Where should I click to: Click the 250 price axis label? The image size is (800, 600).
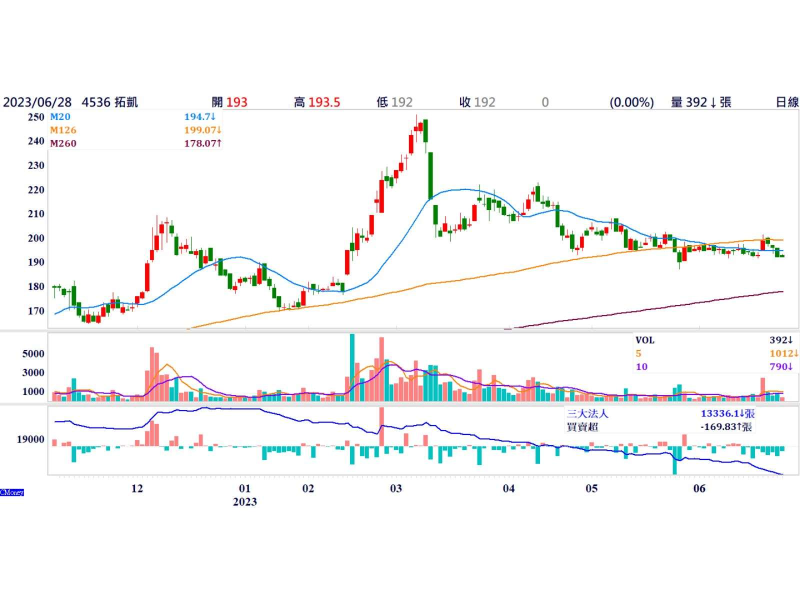click(35, 117)
